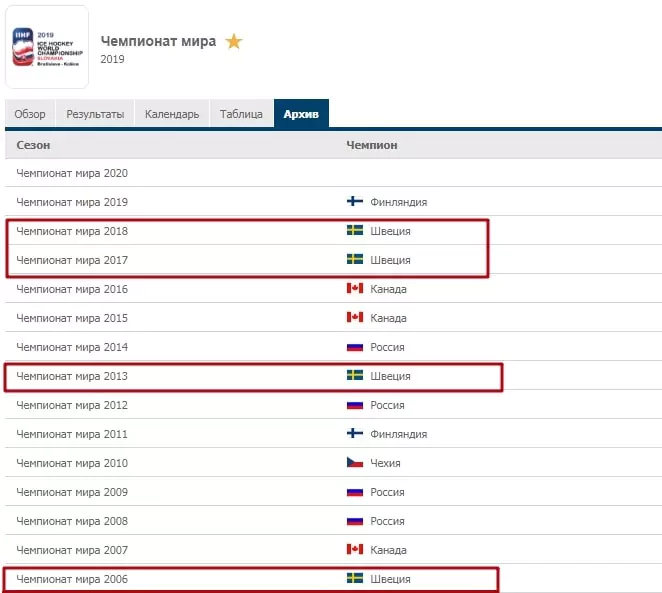Select champion Швеция for 2013
The width and height of the screenshot is (662, 593).
pos(390,376)
